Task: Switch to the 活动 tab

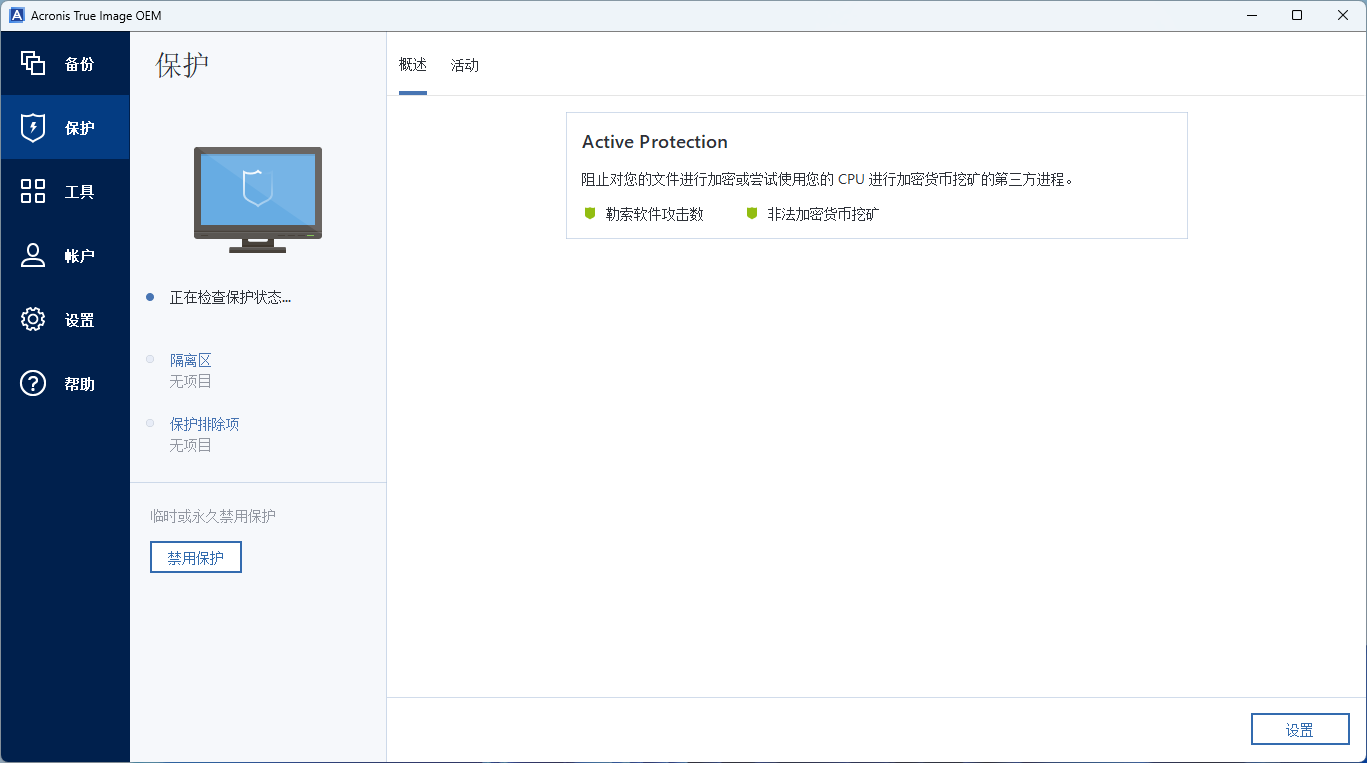Action: click(x=465, y=65)
